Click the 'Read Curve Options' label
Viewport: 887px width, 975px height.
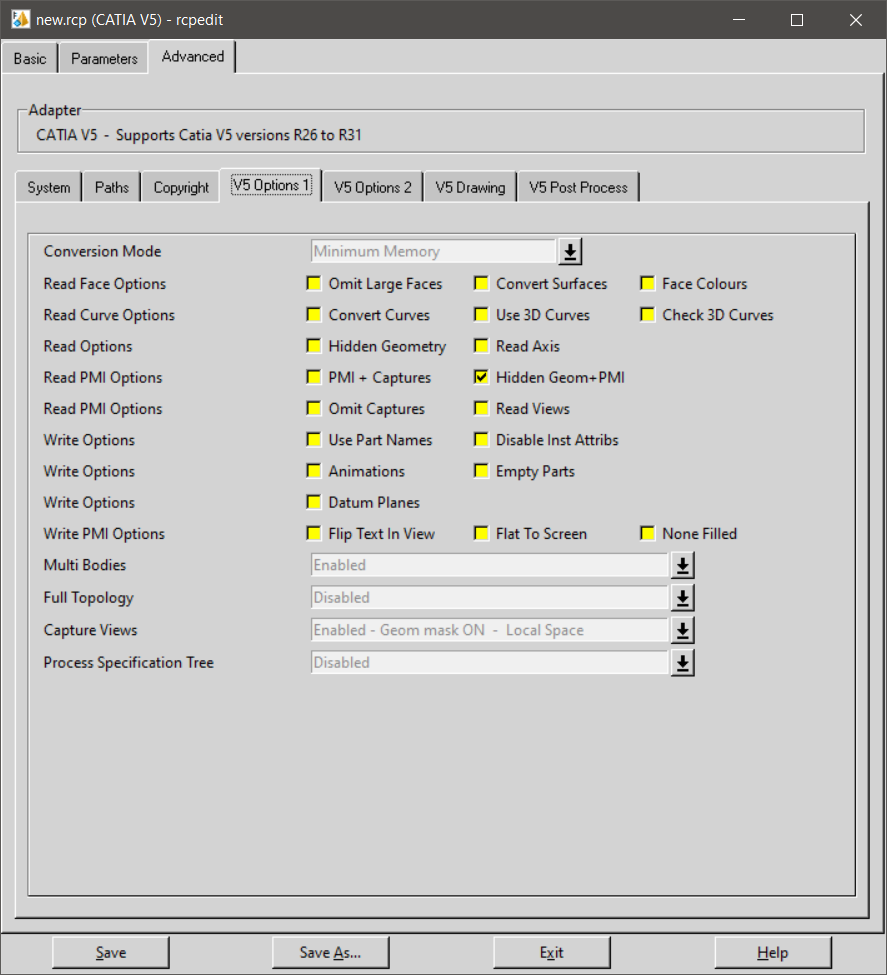point(109,315)
